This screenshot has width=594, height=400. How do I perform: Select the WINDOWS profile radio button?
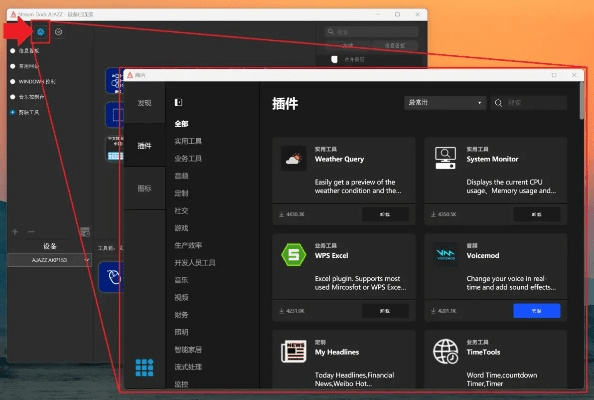13,81
